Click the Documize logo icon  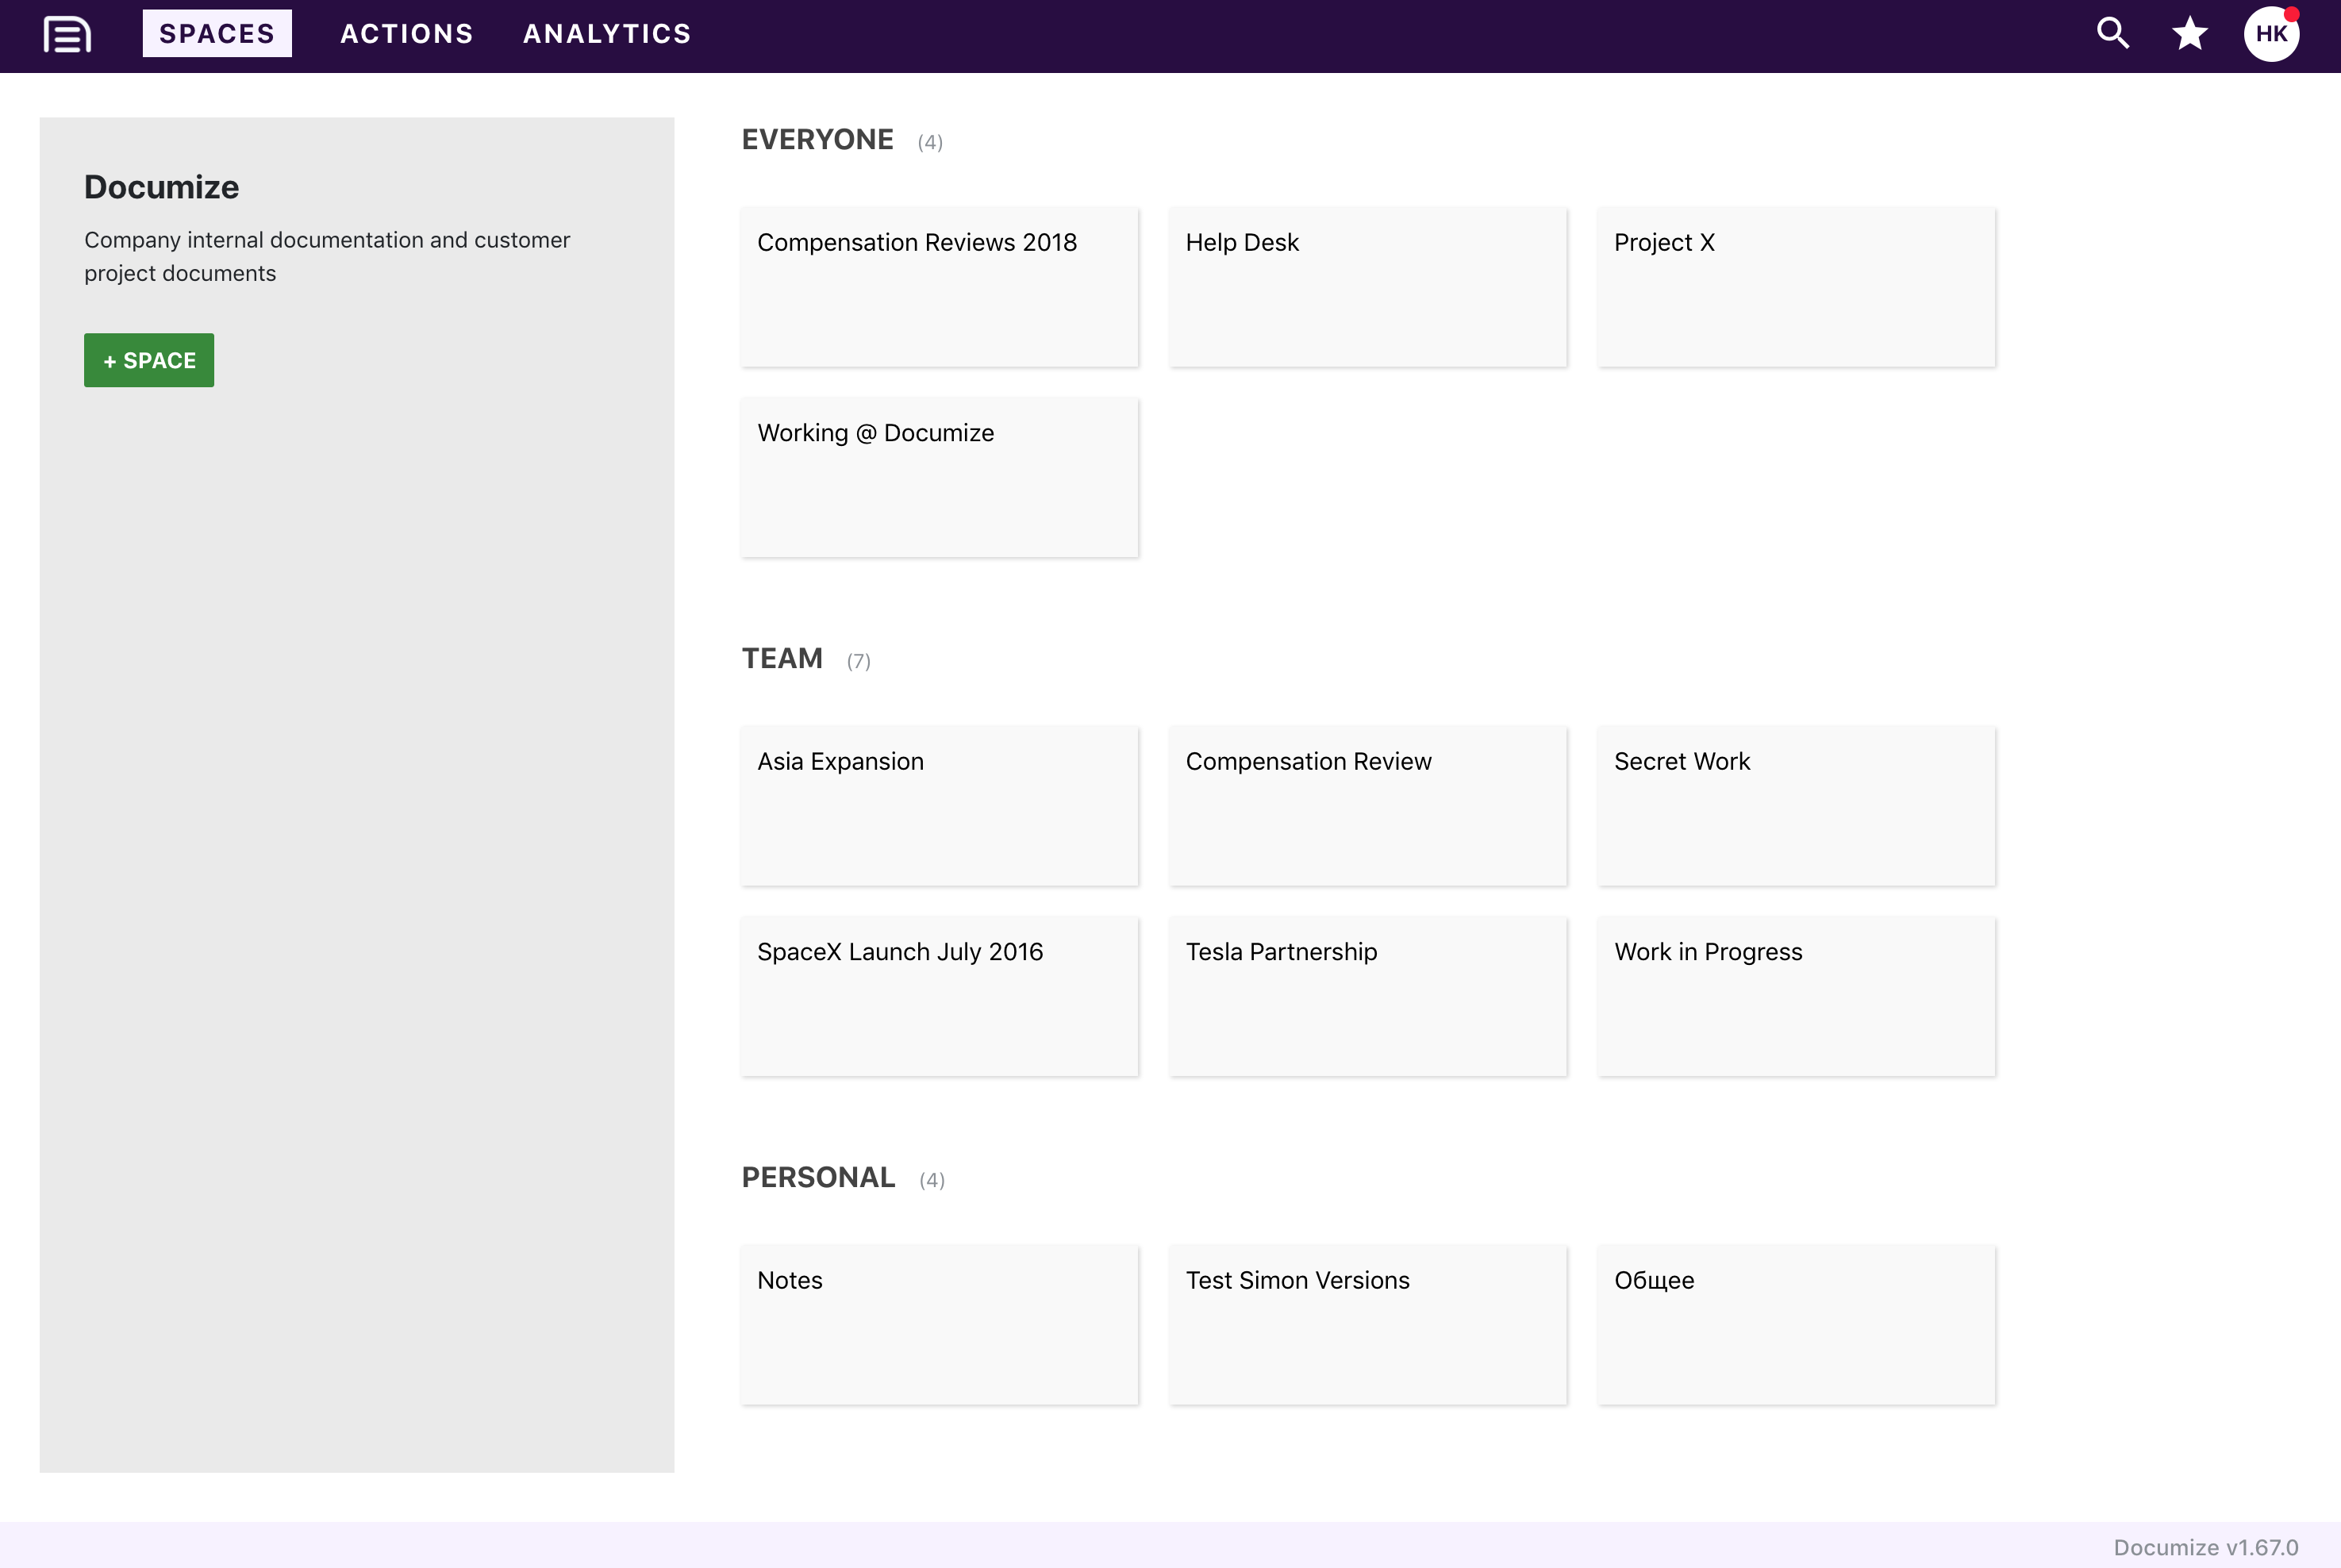coord(67,34)
